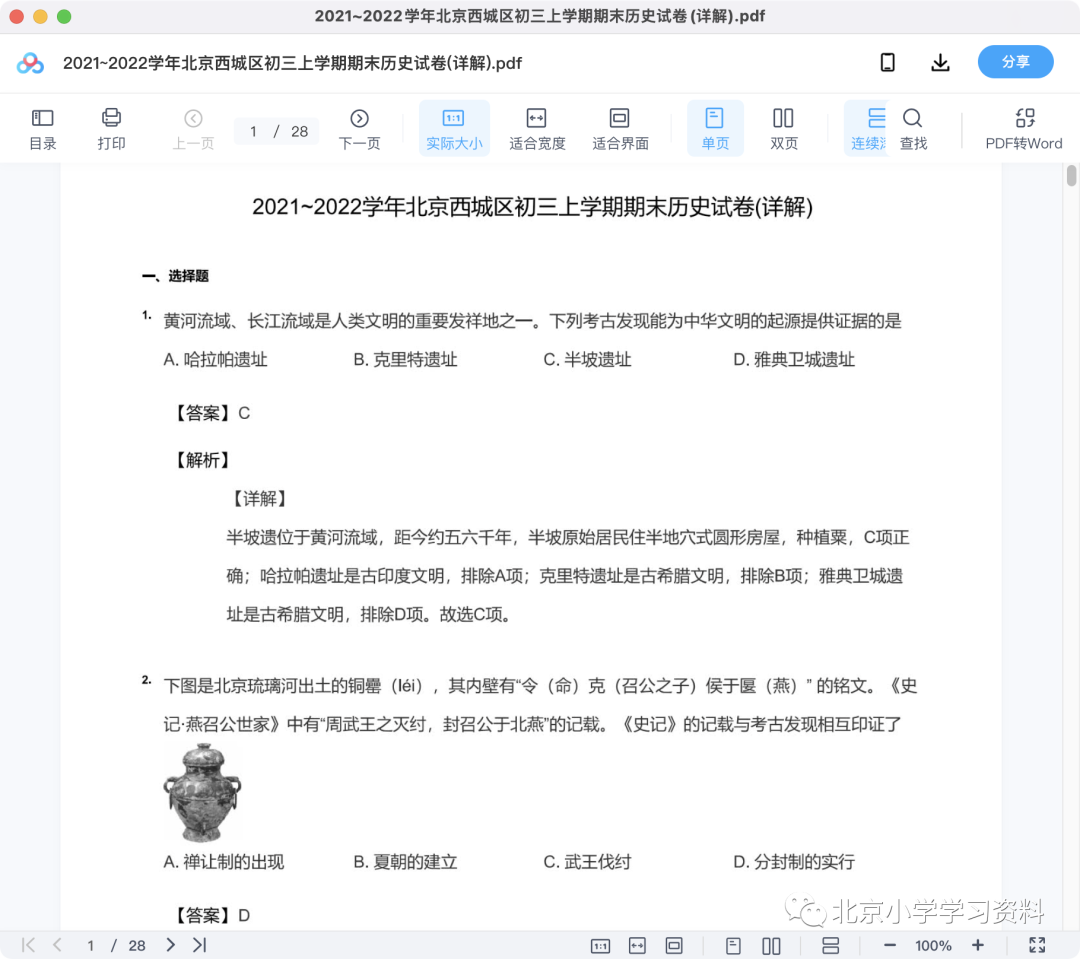This screenshot has height=959, width=1080.
Task: Click the file name in the header bar
Action: (292, 63)
